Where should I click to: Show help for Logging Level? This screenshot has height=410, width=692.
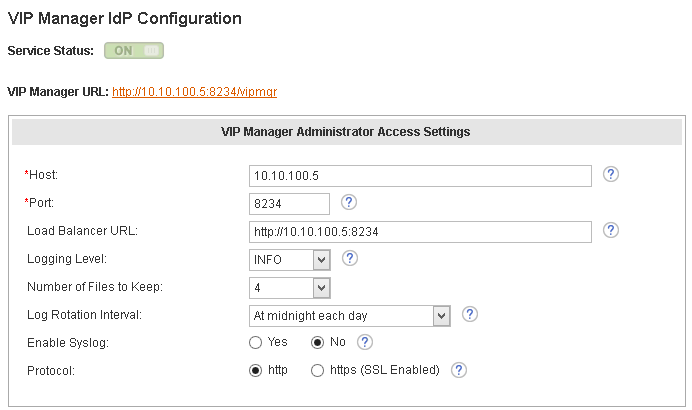pyautogui.click(x=350, y=258)
